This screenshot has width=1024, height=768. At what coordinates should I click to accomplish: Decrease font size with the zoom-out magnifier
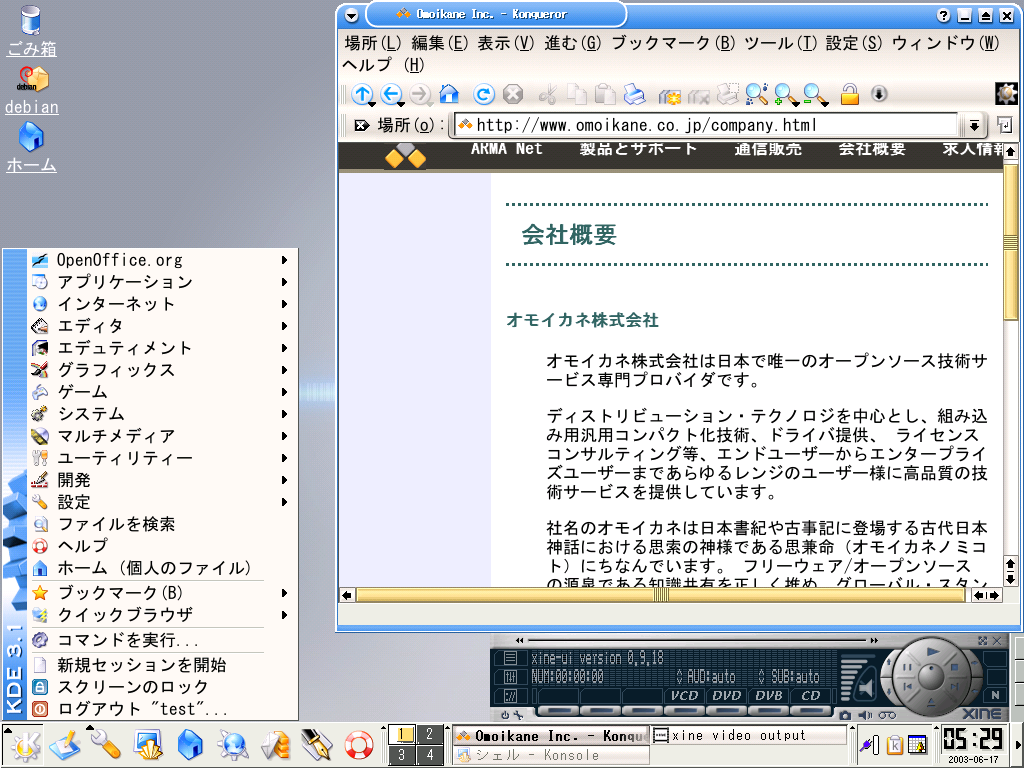click(815, 95)
